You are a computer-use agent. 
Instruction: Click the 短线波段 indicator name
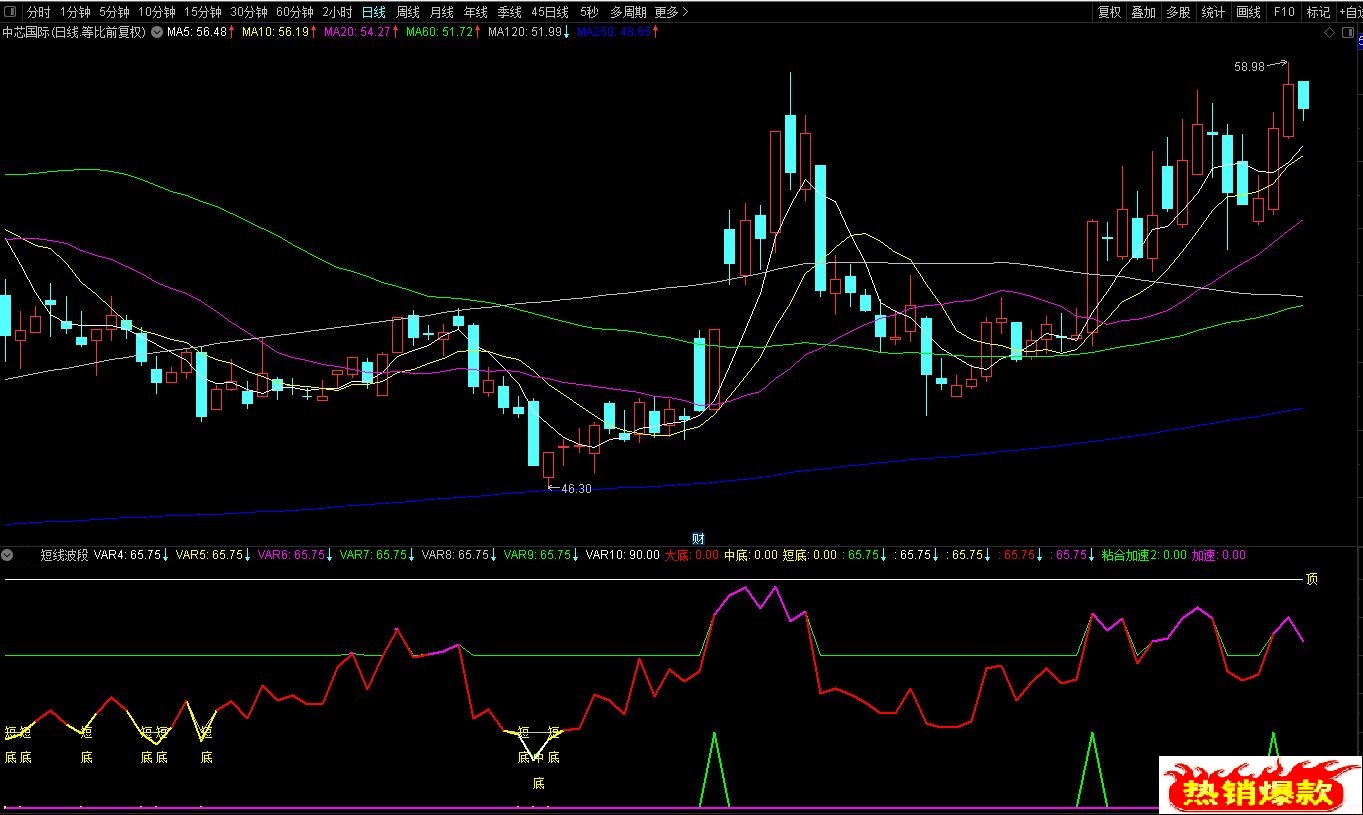click(x=65, y=555)
